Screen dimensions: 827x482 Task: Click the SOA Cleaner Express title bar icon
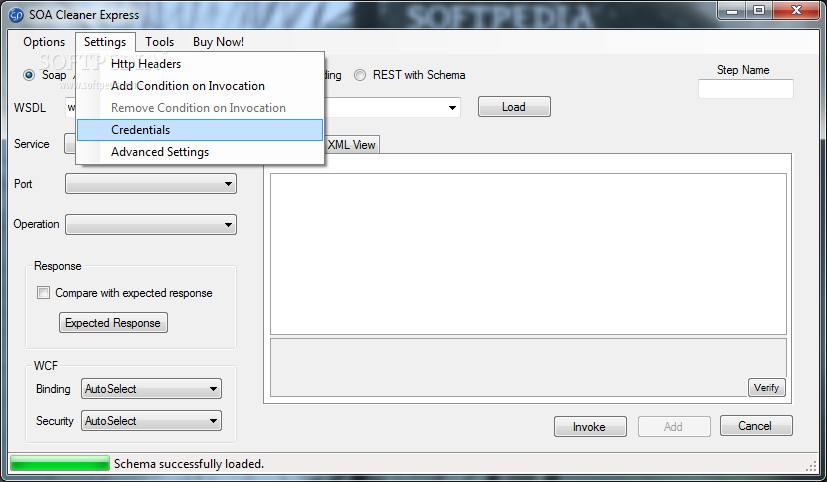[x=16, y=15]
